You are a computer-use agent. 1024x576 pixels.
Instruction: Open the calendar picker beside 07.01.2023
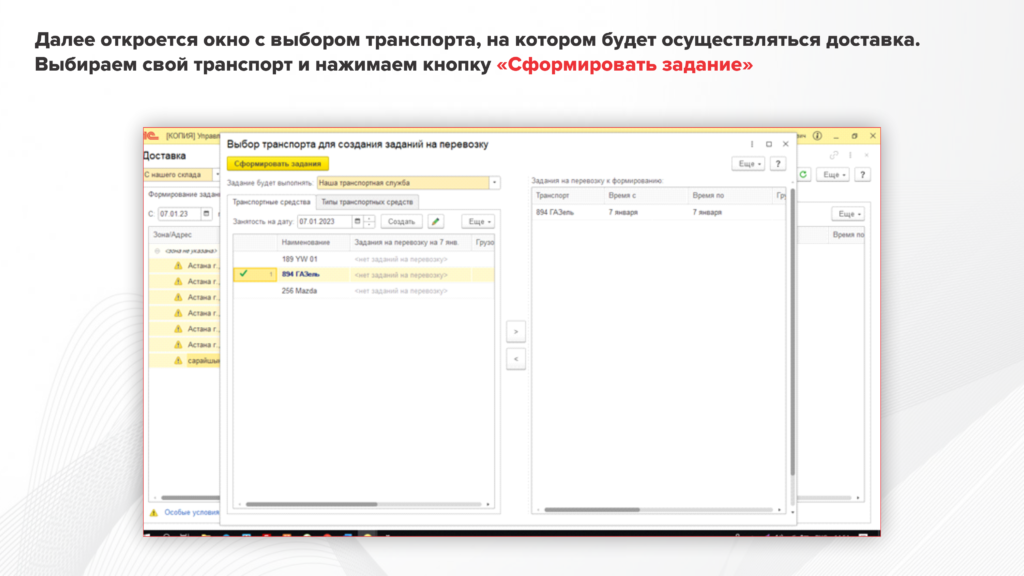pyautogui.click(x=357, y=222)
